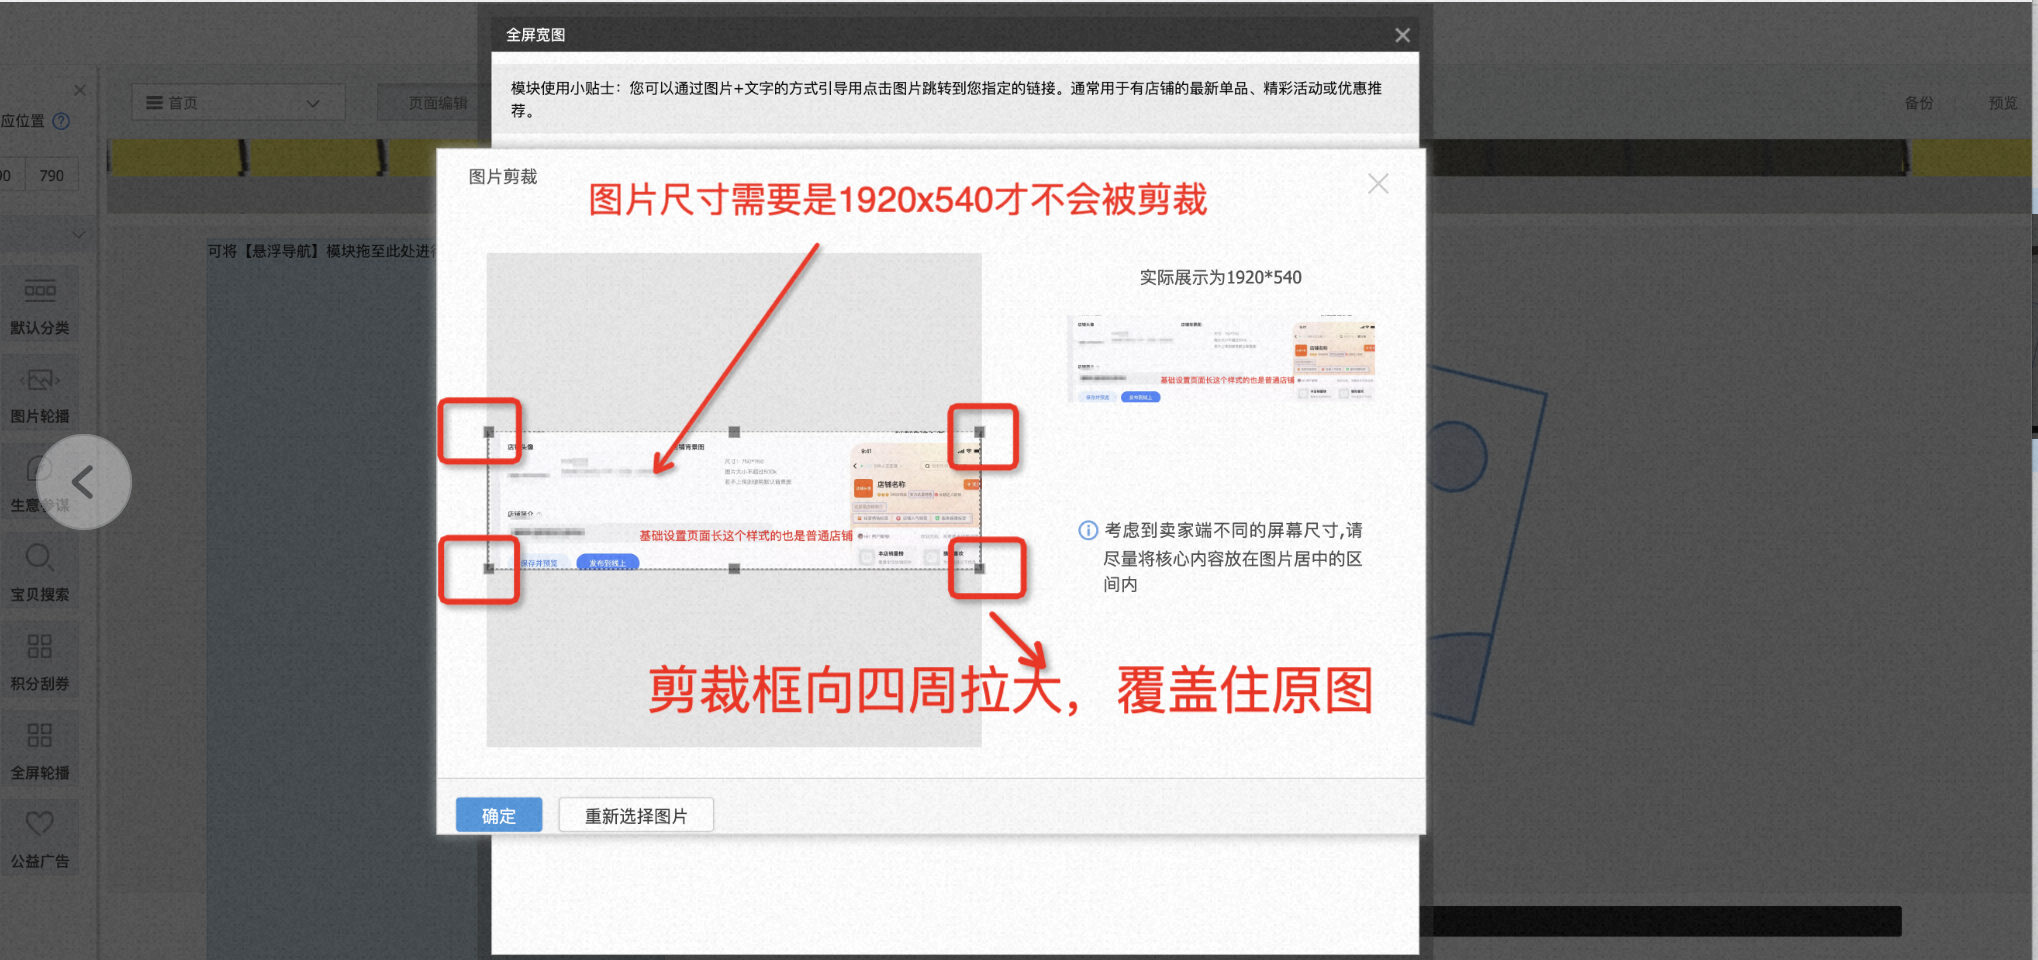Close the left sidebar panel
Viewport: 2038px width, 960px height.
[x=80, y=90]
